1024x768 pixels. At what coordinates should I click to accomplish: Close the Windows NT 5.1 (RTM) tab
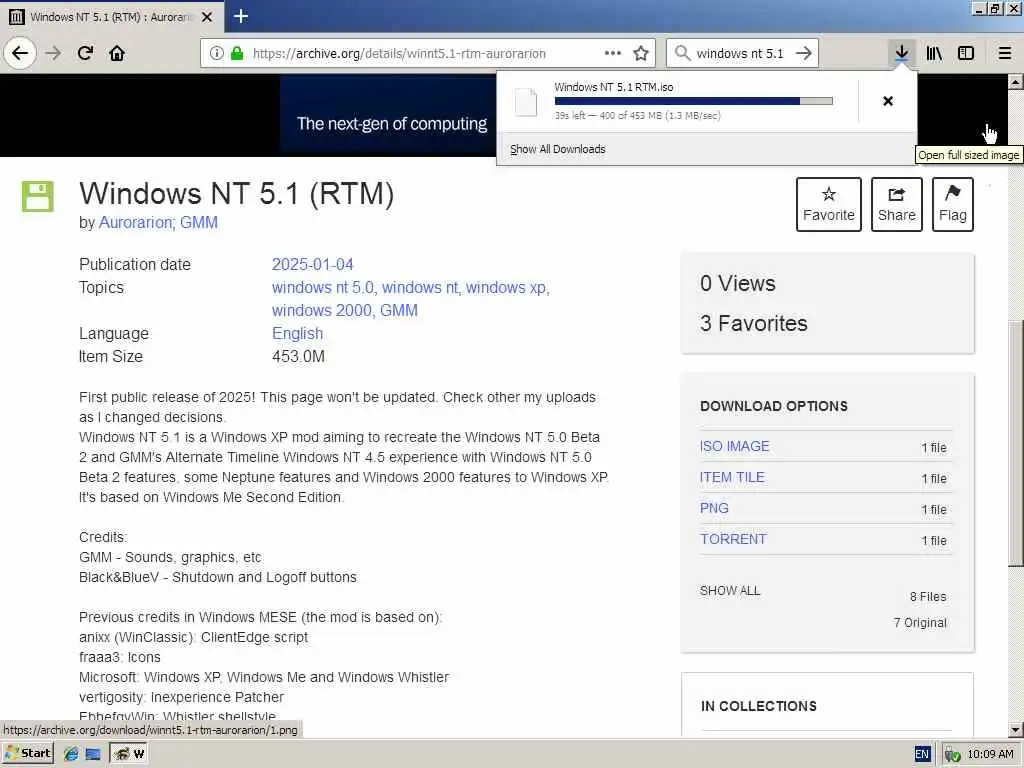click(x=207, y=17)
